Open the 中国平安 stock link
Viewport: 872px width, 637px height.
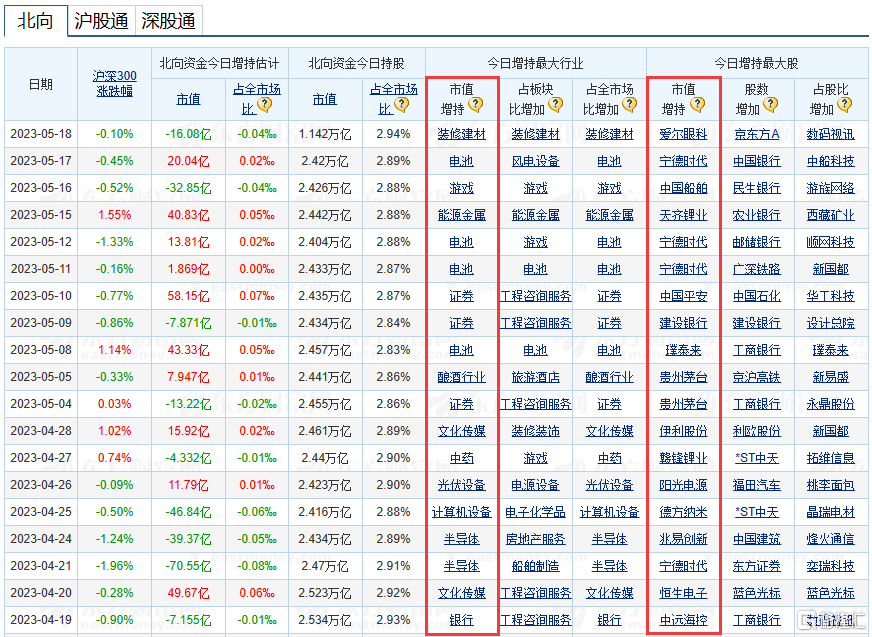coord(683,296)
